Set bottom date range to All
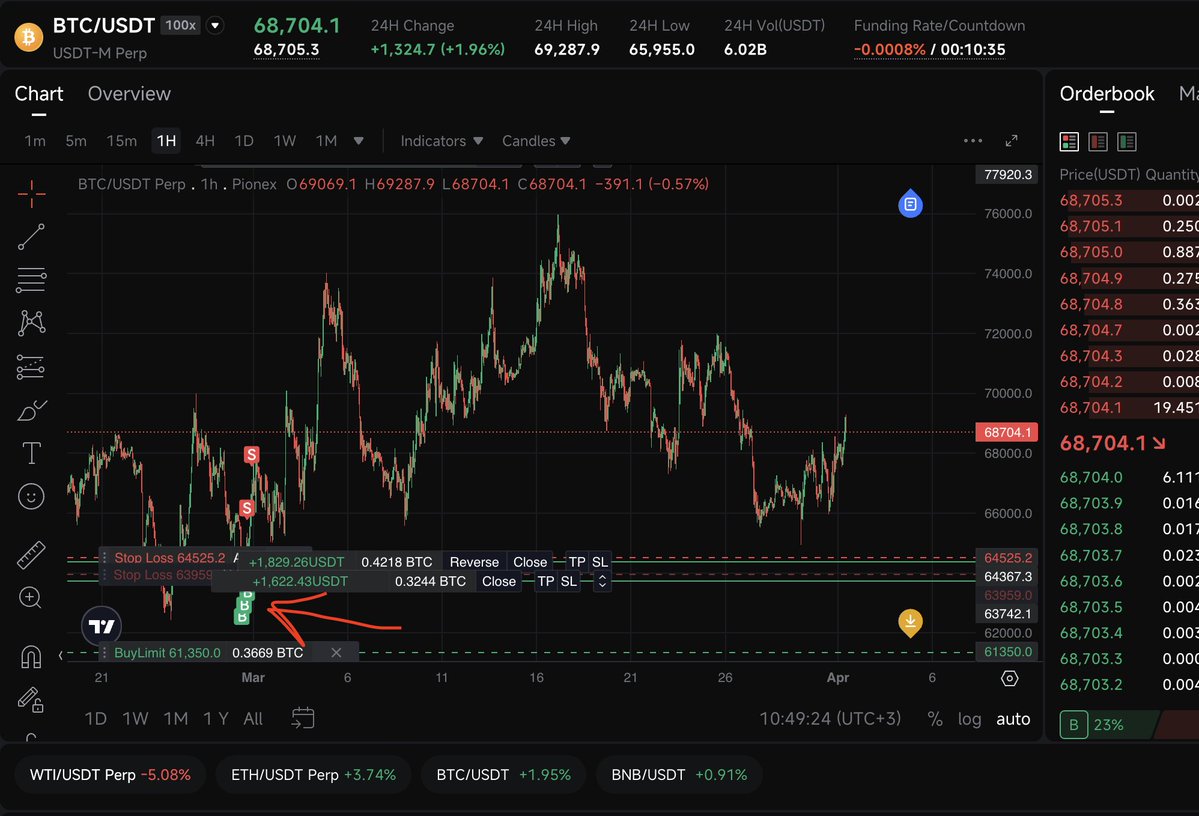 click(253, 719)
